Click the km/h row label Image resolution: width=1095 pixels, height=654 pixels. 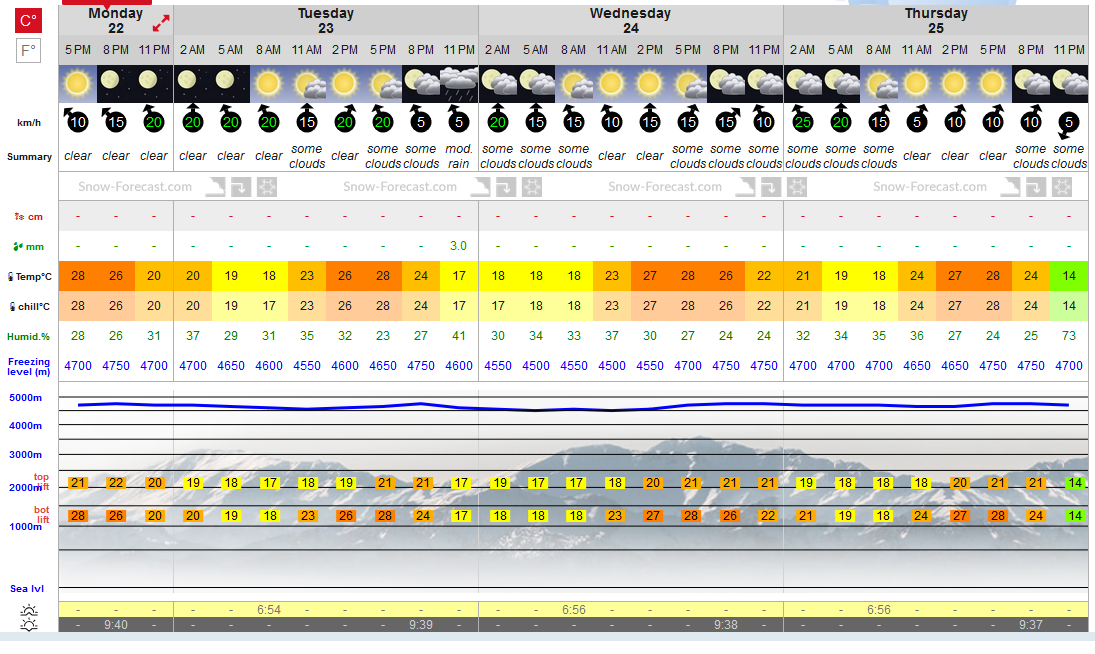29,123
